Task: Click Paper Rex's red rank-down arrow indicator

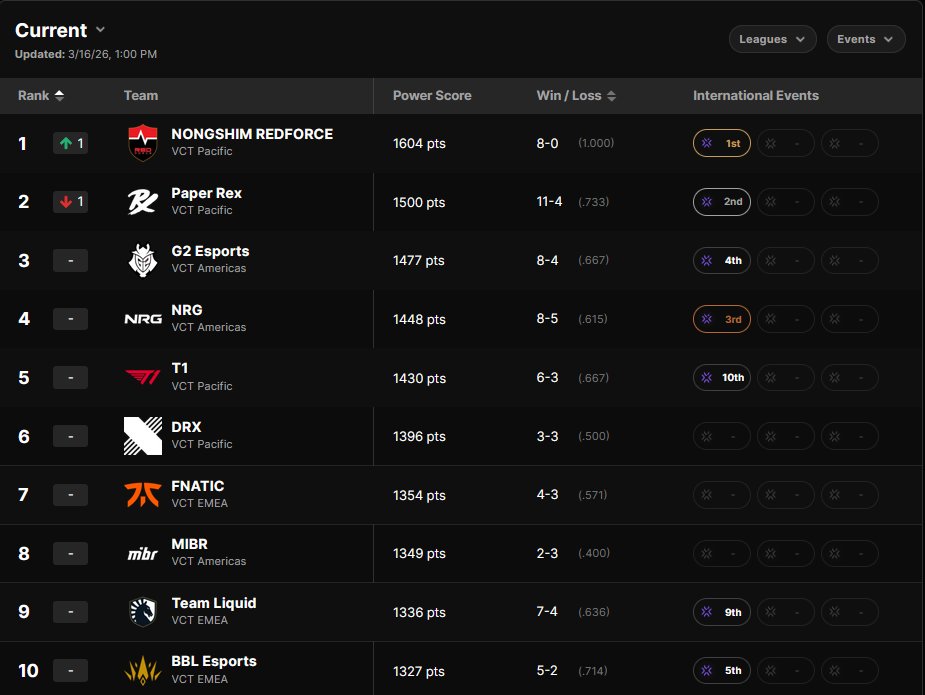Action: (x=71, y=202)
